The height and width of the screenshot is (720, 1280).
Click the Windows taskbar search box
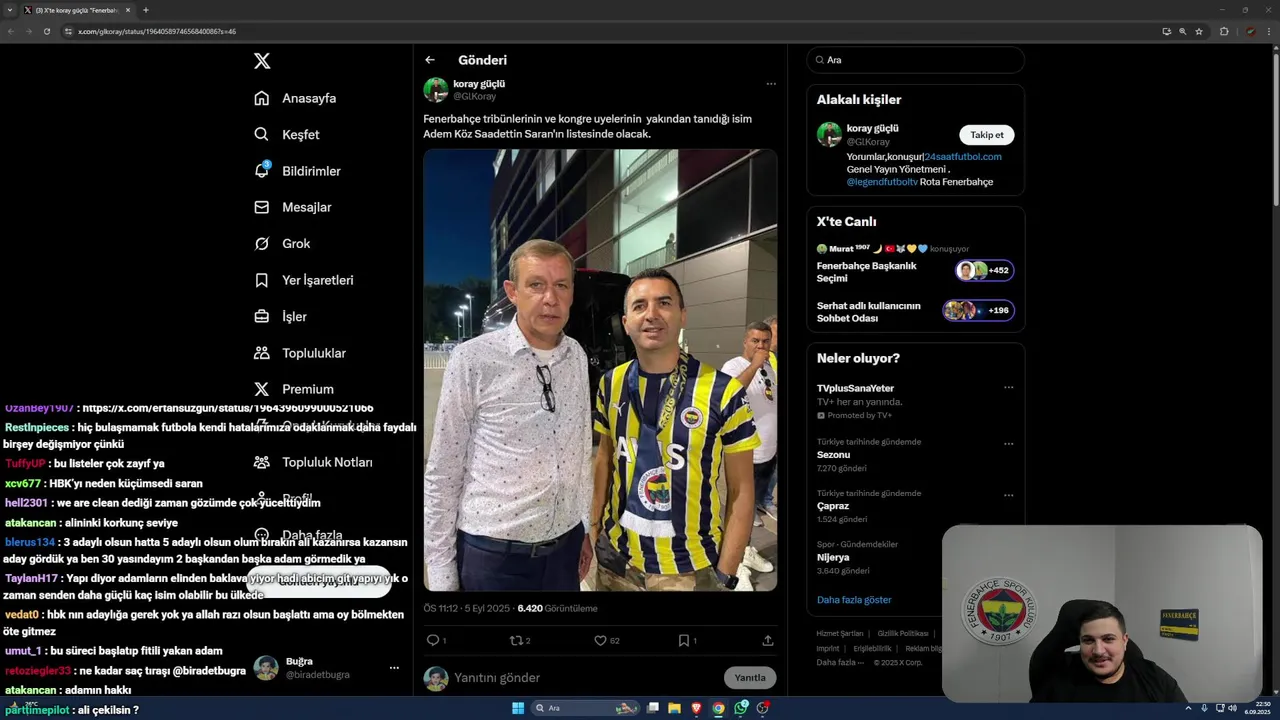coord(587,708)
